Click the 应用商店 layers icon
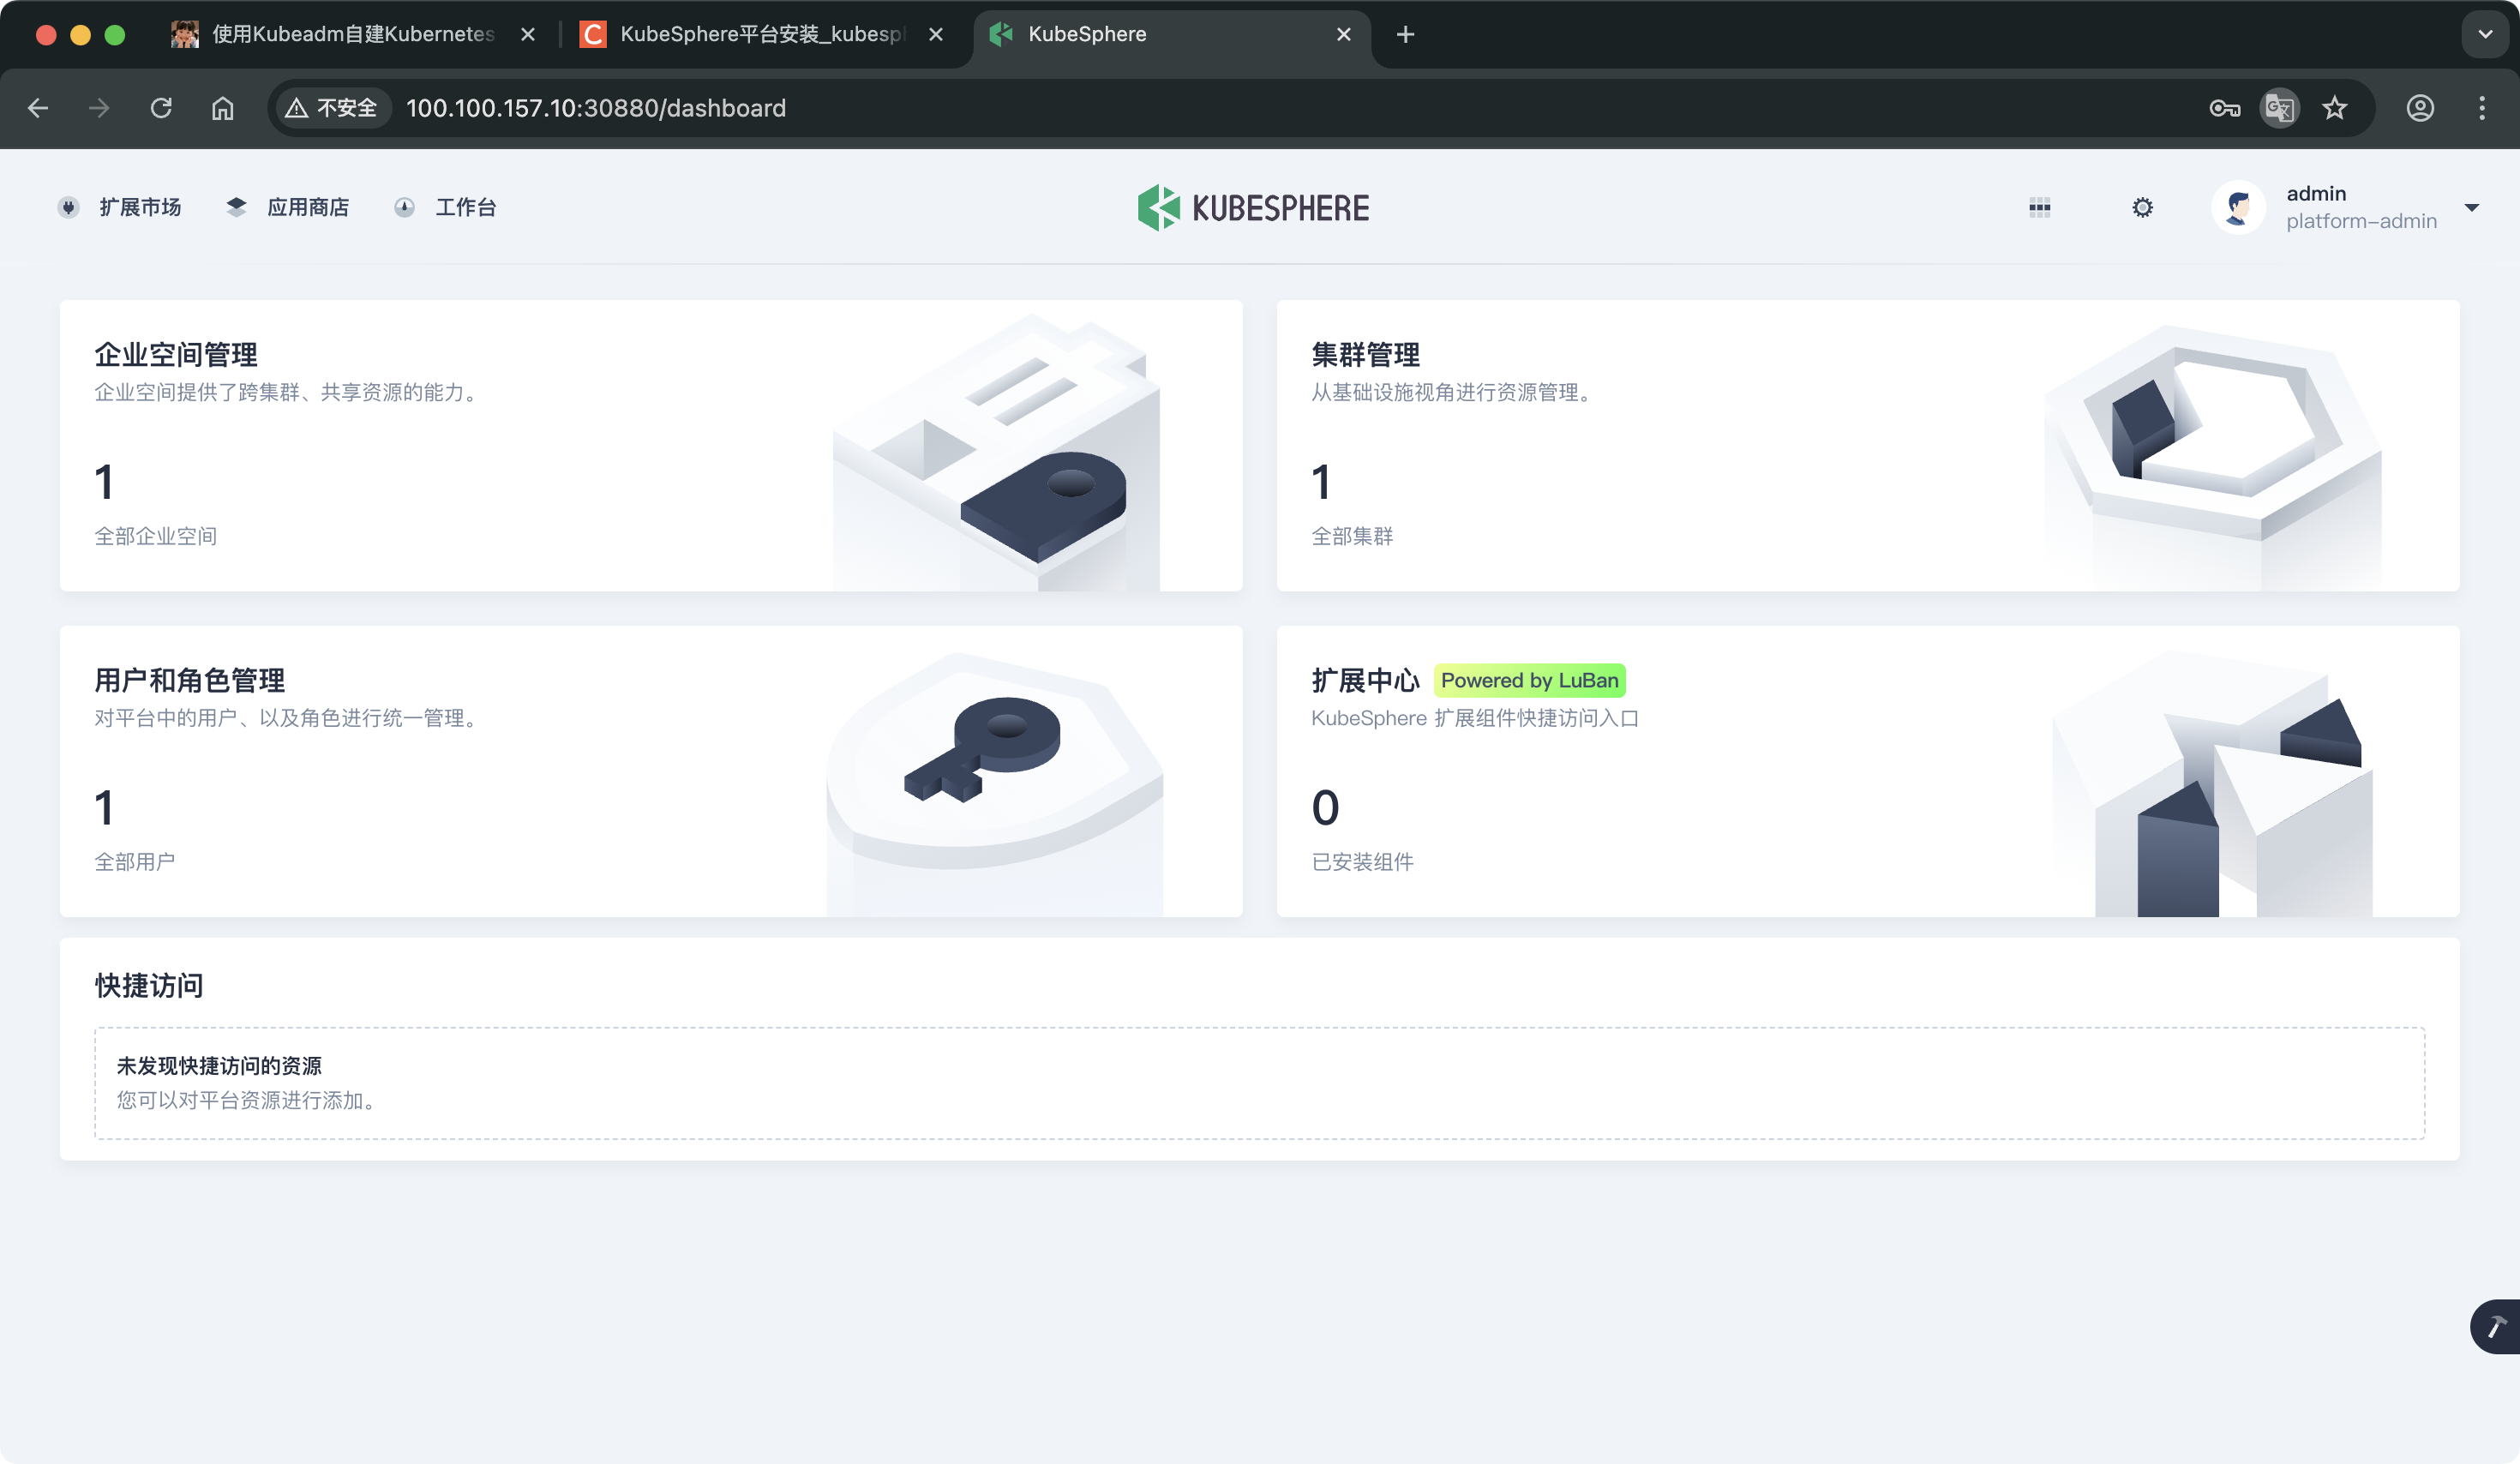 [x=236, y=207]
